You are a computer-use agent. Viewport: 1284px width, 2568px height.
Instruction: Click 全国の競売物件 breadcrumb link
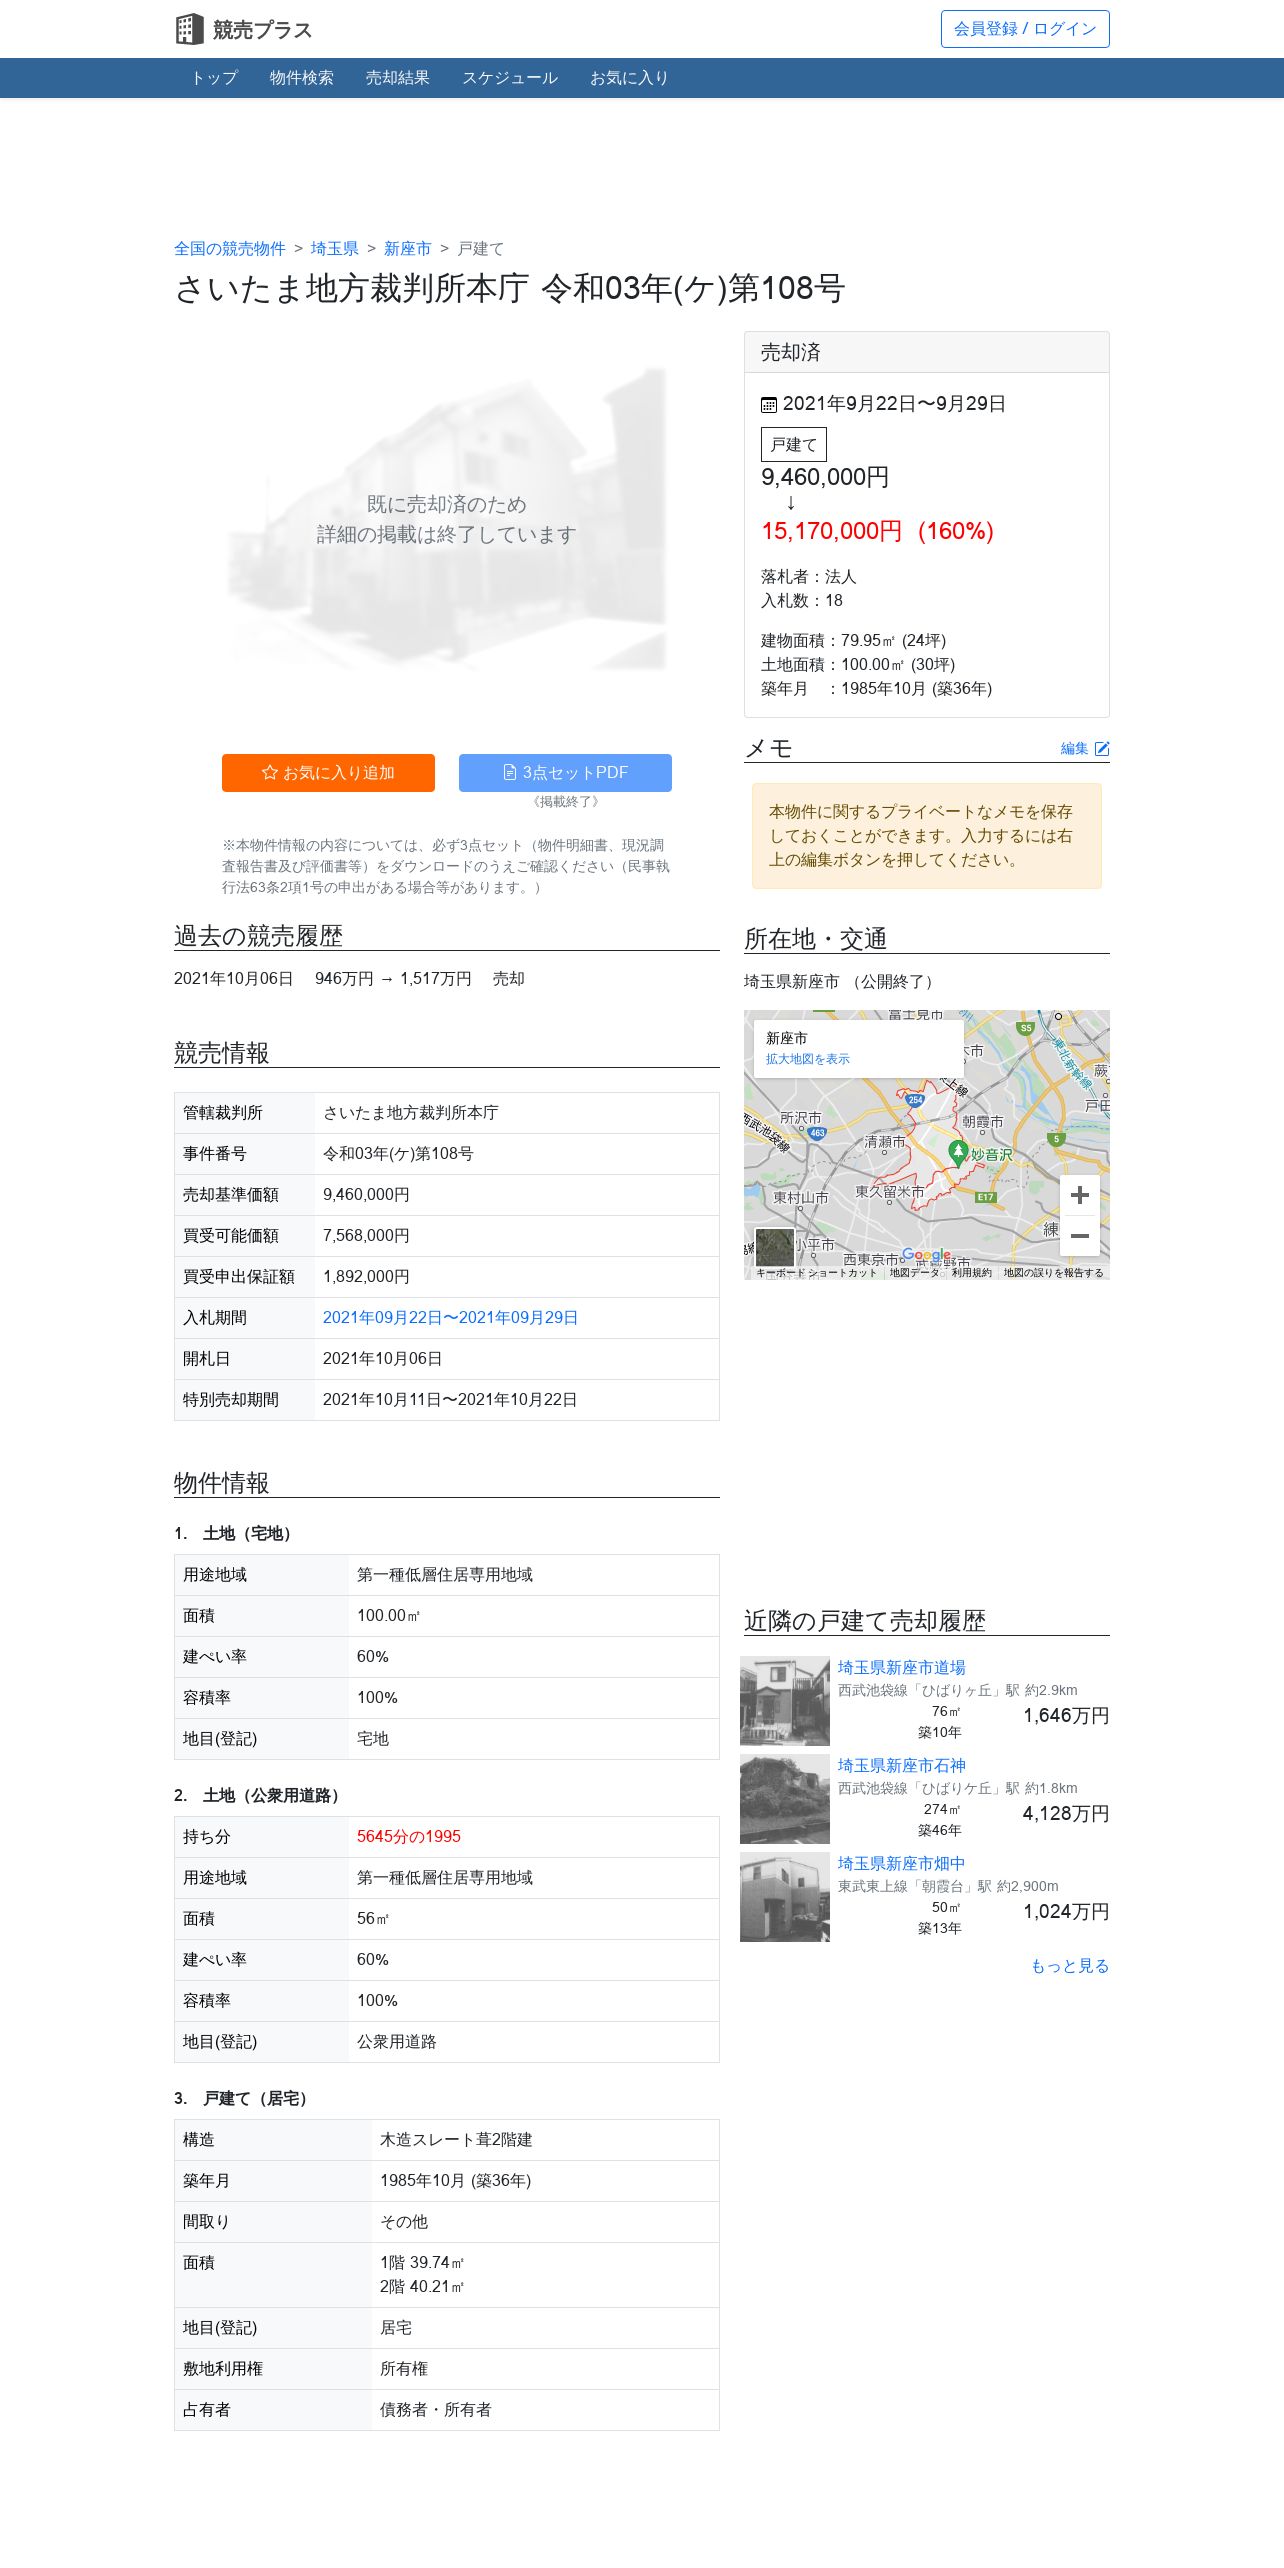click(x=230, y=249)
